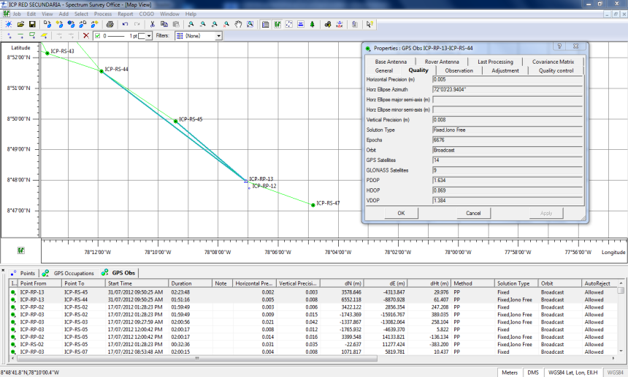Click the WGS84 Lat, Lon, Ell.H status button
Screen dimensions: 628x377
(572, 373)
